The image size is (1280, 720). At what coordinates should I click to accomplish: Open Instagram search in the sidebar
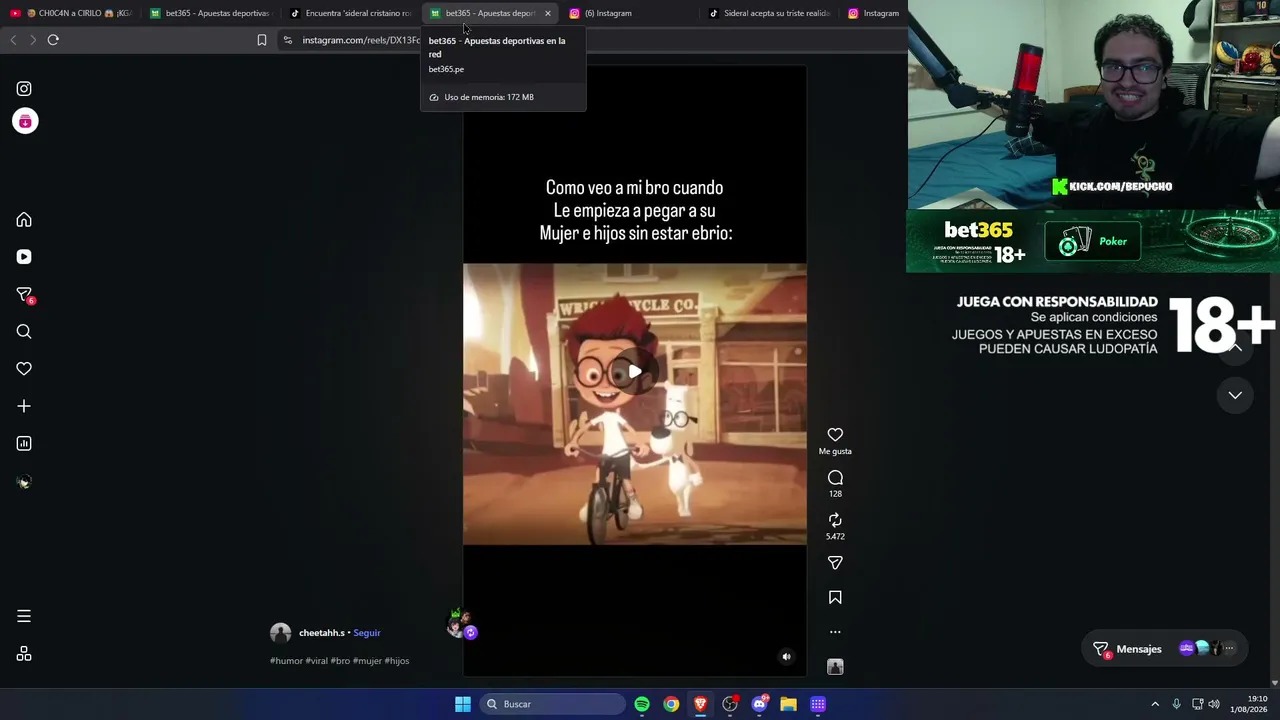[x=24, y=332]
